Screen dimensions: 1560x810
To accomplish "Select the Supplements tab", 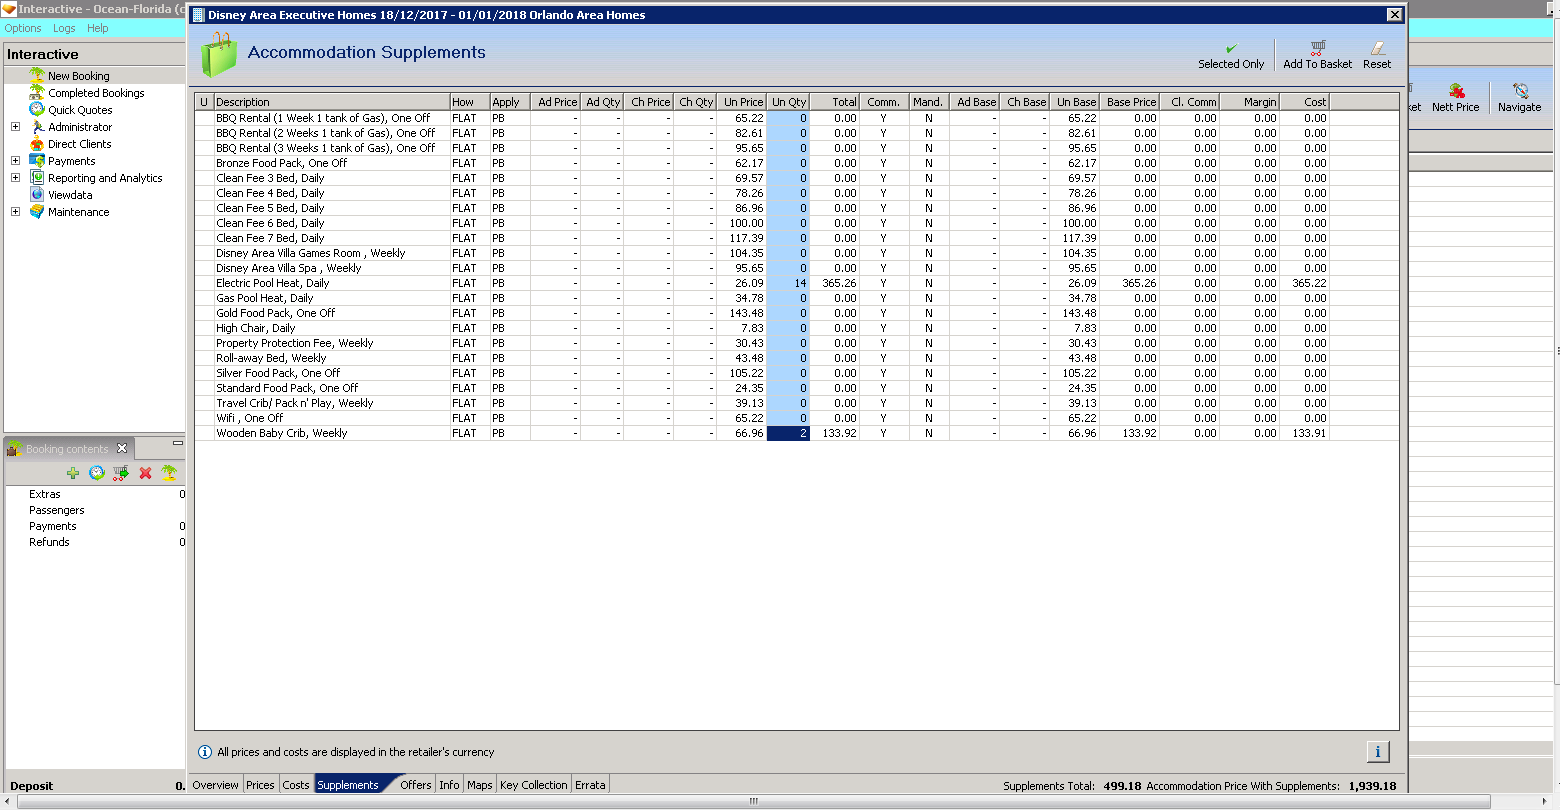I will coord(348,785).
